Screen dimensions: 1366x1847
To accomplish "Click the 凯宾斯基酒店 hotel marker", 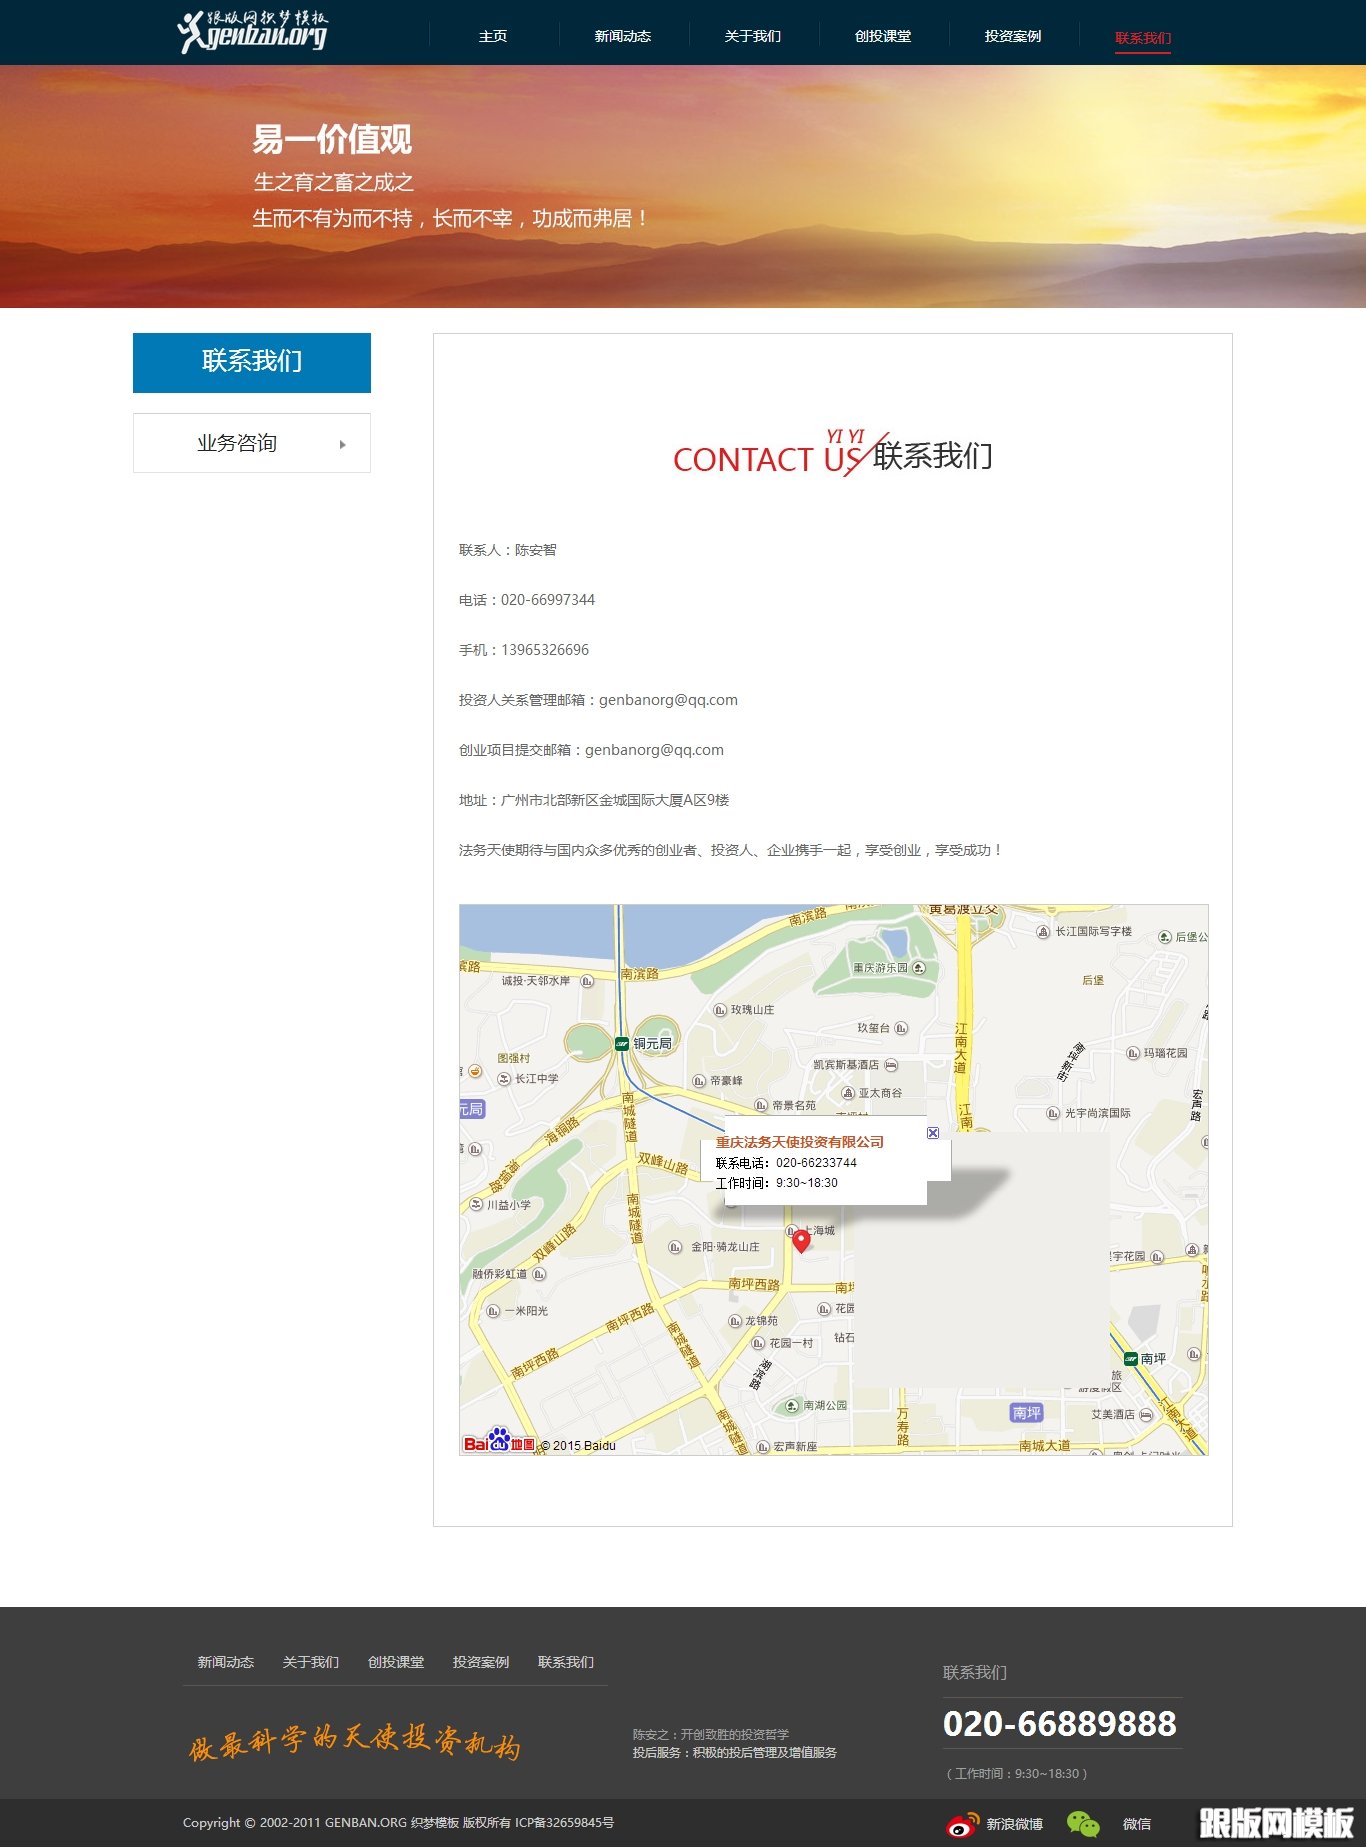I will click(x=891, y=1065).
